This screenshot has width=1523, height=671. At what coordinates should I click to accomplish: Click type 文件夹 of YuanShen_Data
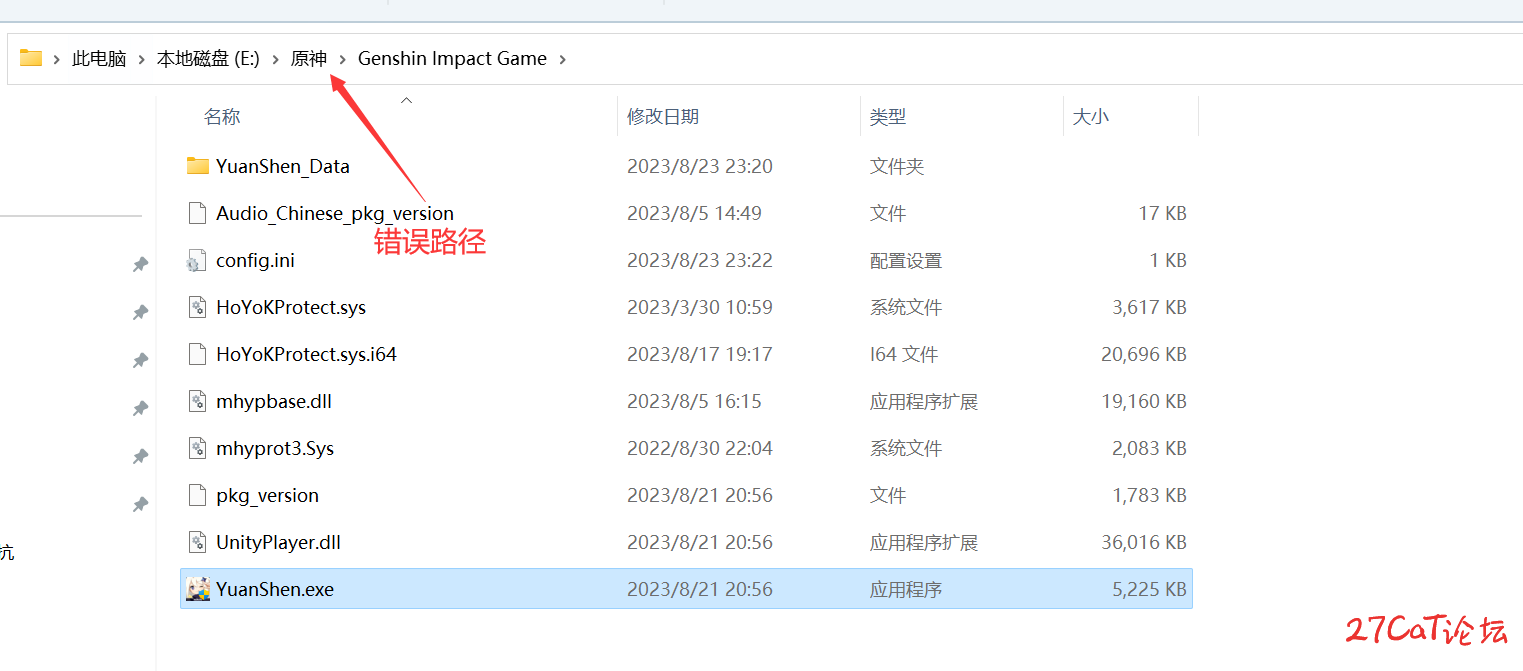coord(897,167)
